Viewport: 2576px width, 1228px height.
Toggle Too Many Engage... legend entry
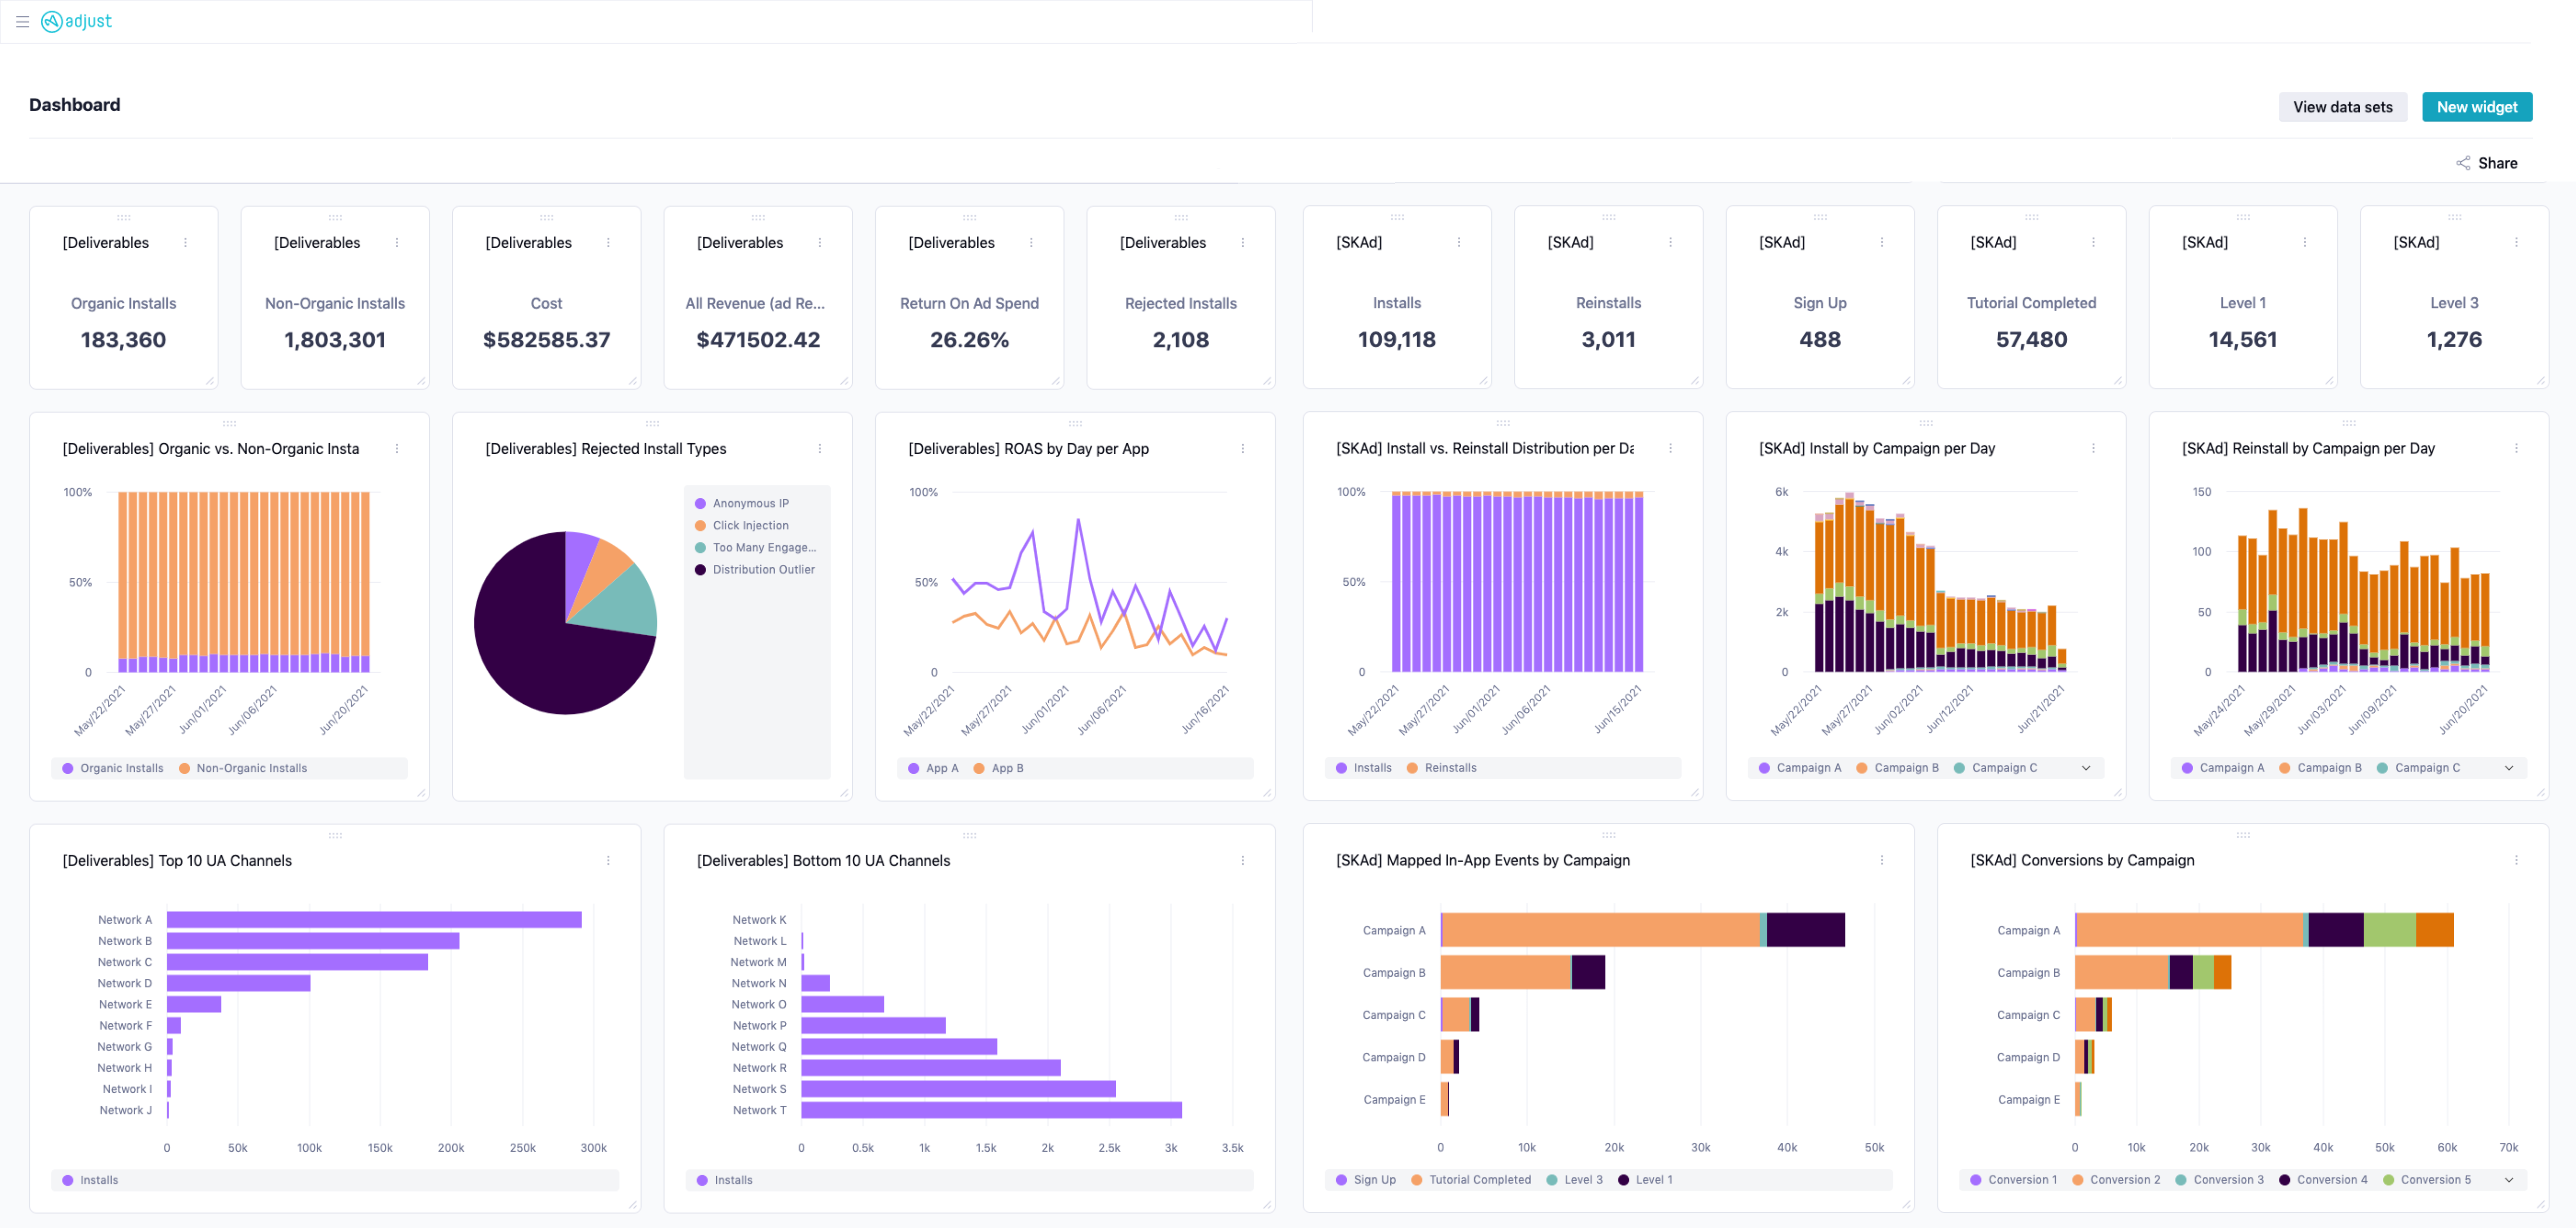[755, 547]
